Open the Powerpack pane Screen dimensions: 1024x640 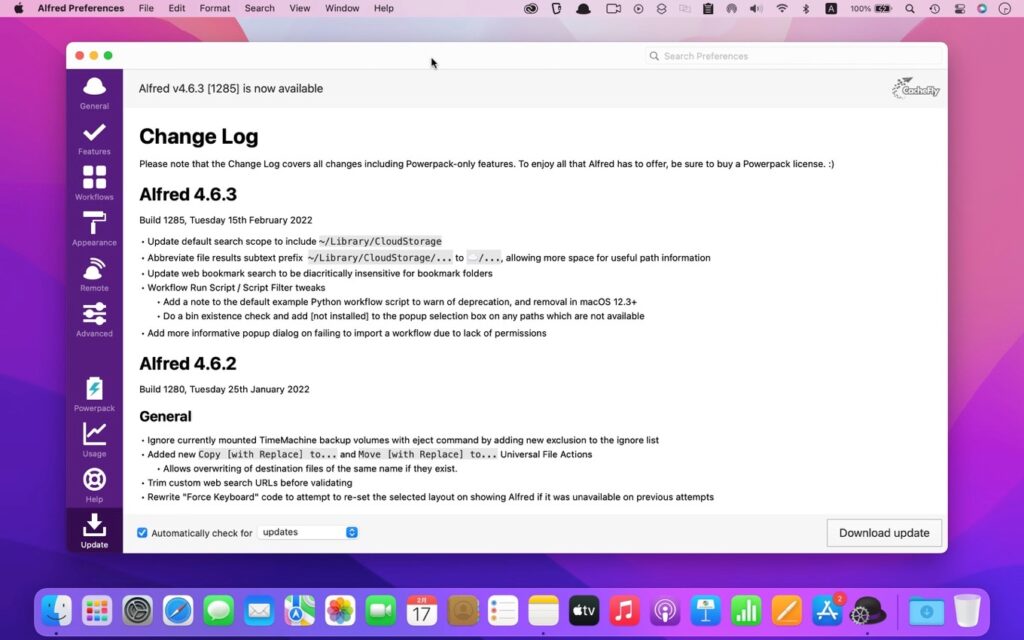point(94,394)
